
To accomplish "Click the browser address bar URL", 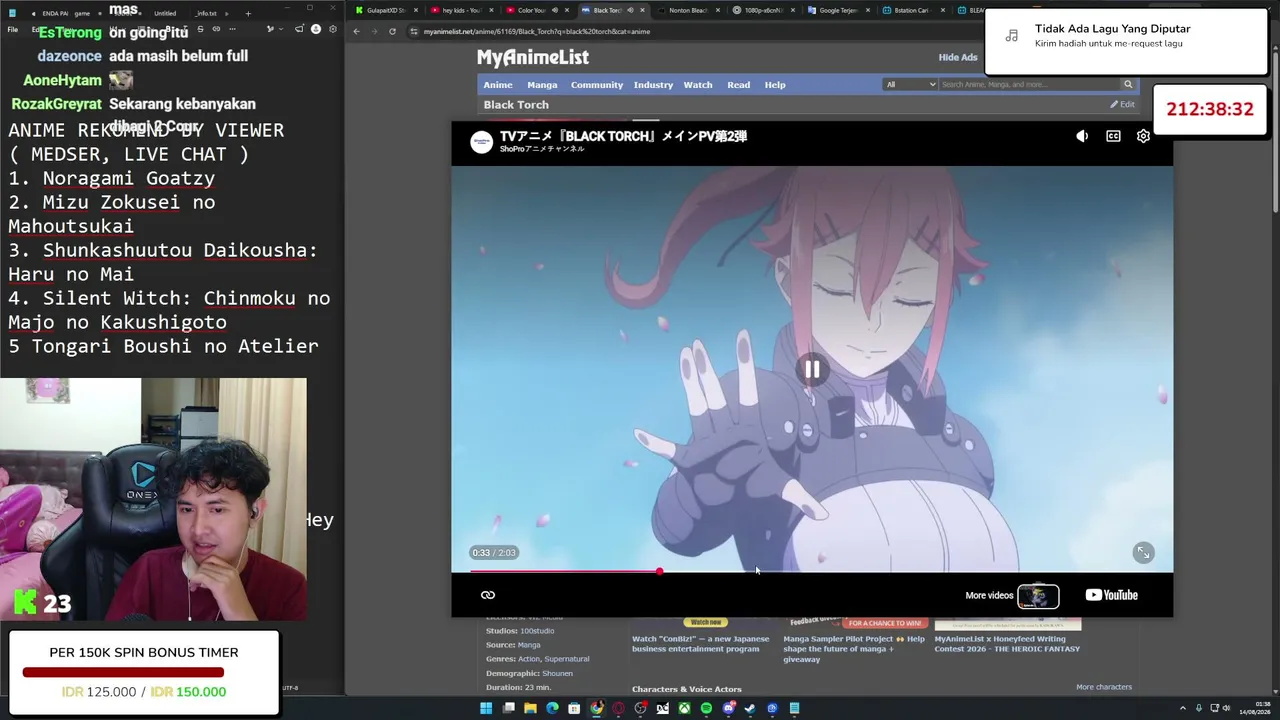I will (536, 32).
